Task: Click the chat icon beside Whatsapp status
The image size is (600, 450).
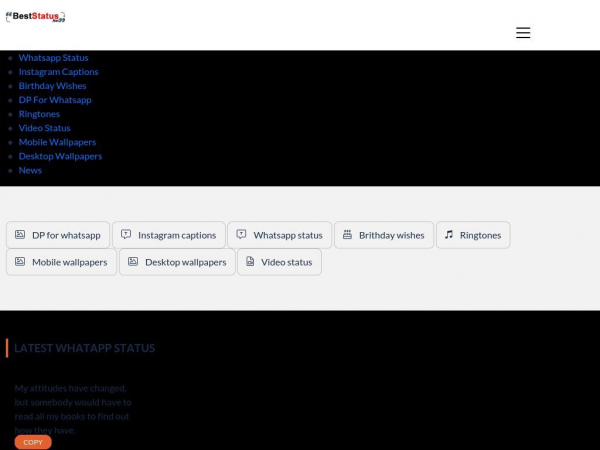Action: click(x=241, y=234)
